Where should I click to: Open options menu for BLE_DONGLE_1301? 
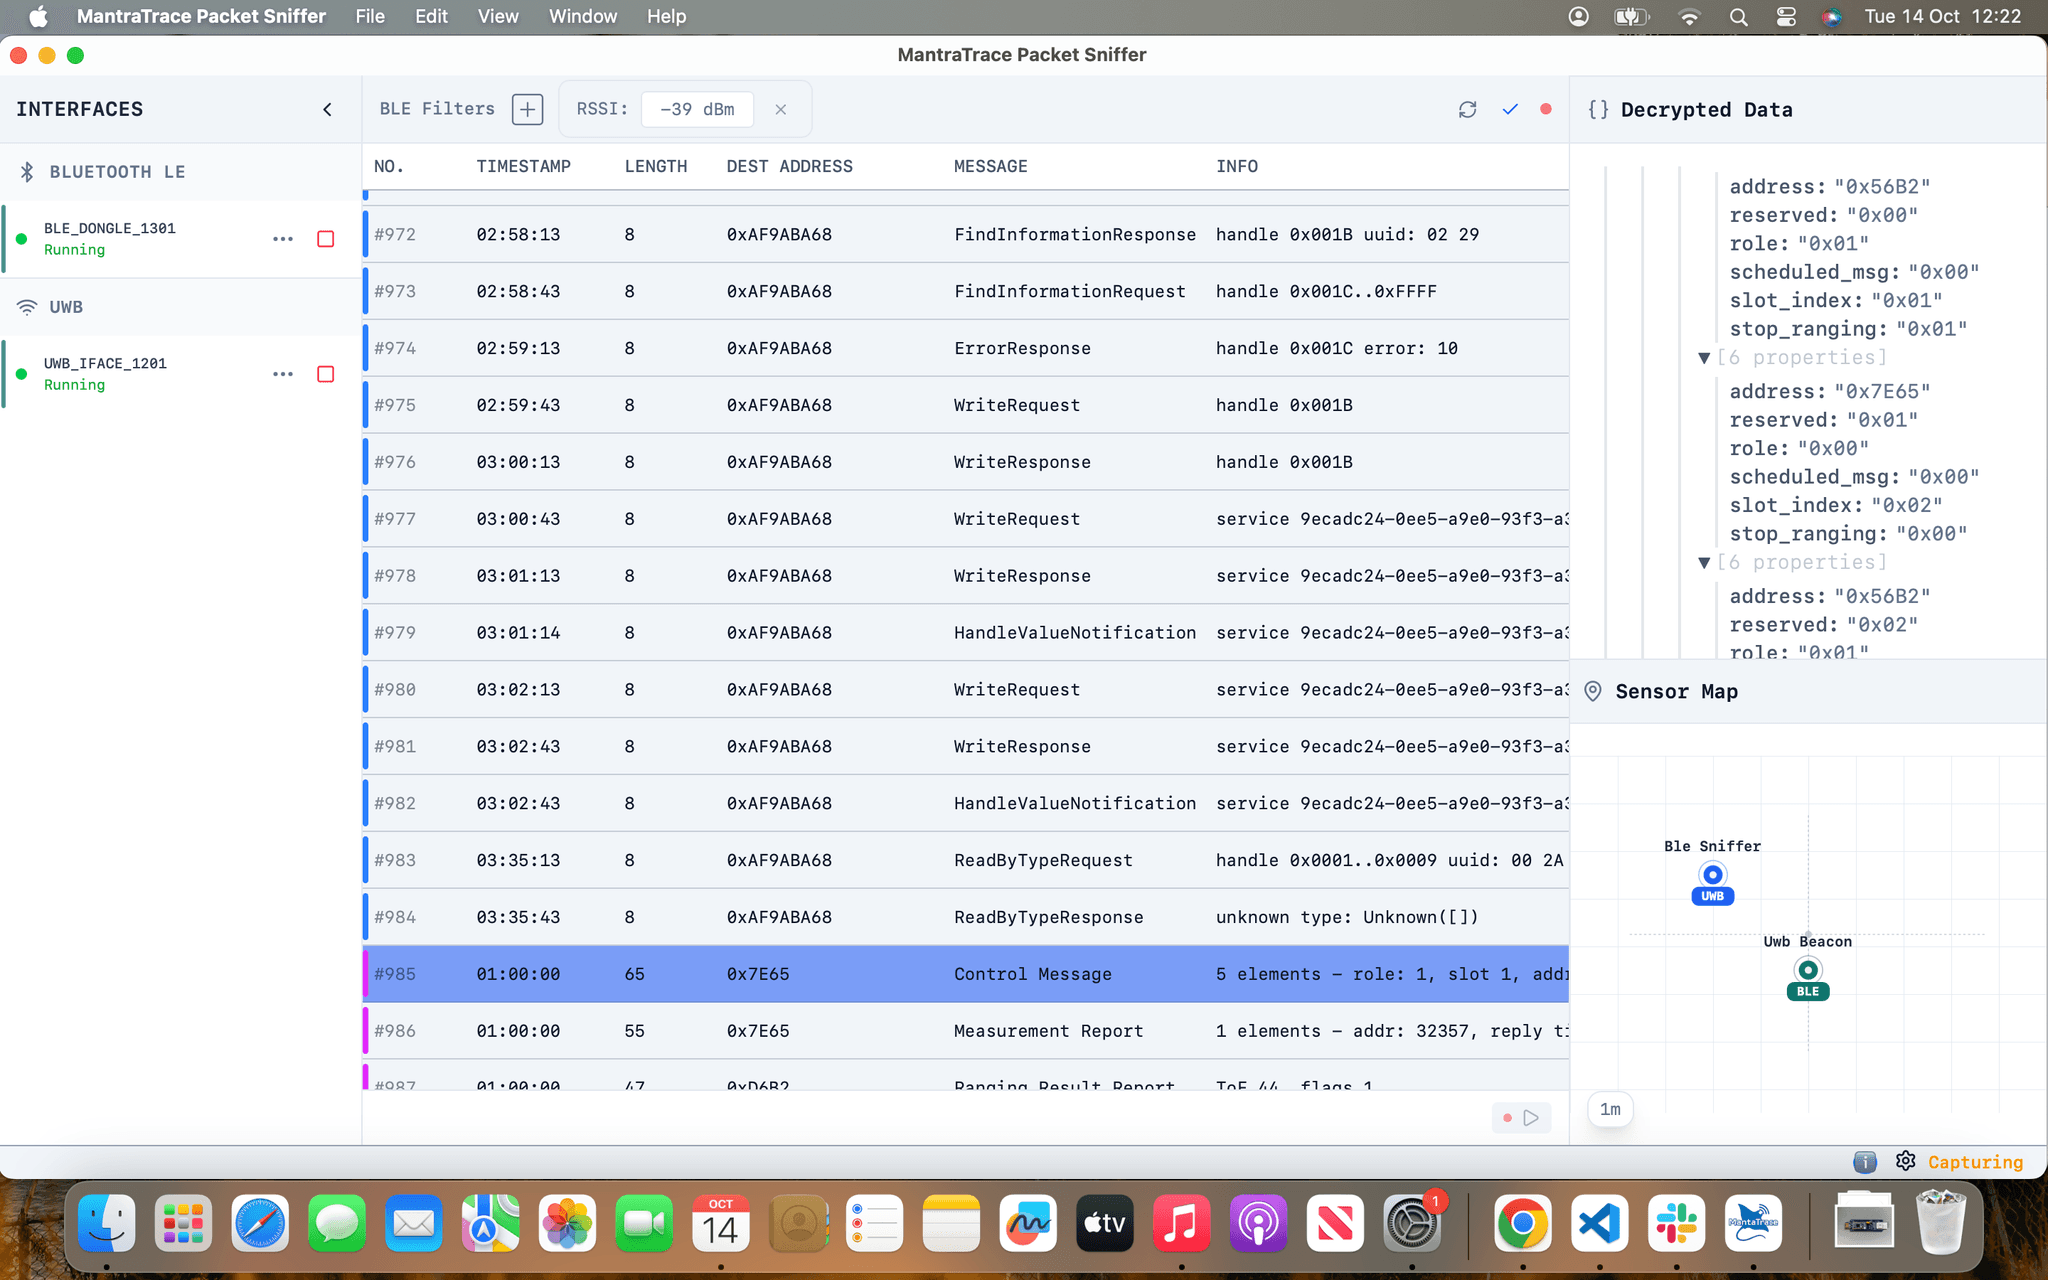coord(283,239)
